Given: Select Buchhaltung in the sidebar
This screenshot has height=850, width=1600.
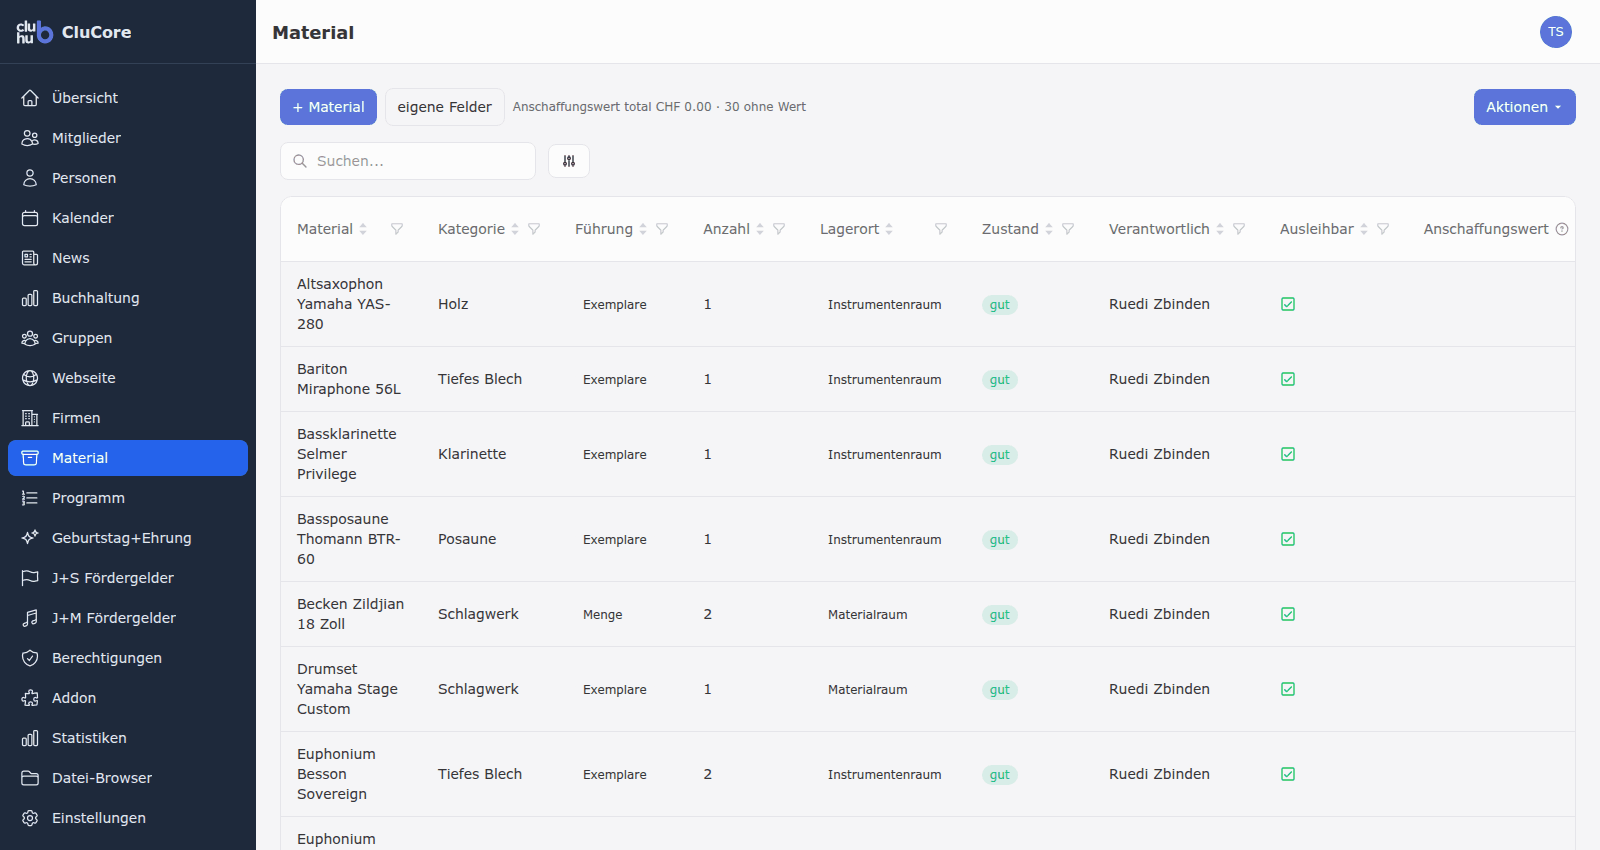Looking at the screenshot, I should pyautogui.click(x=128, y=298).
